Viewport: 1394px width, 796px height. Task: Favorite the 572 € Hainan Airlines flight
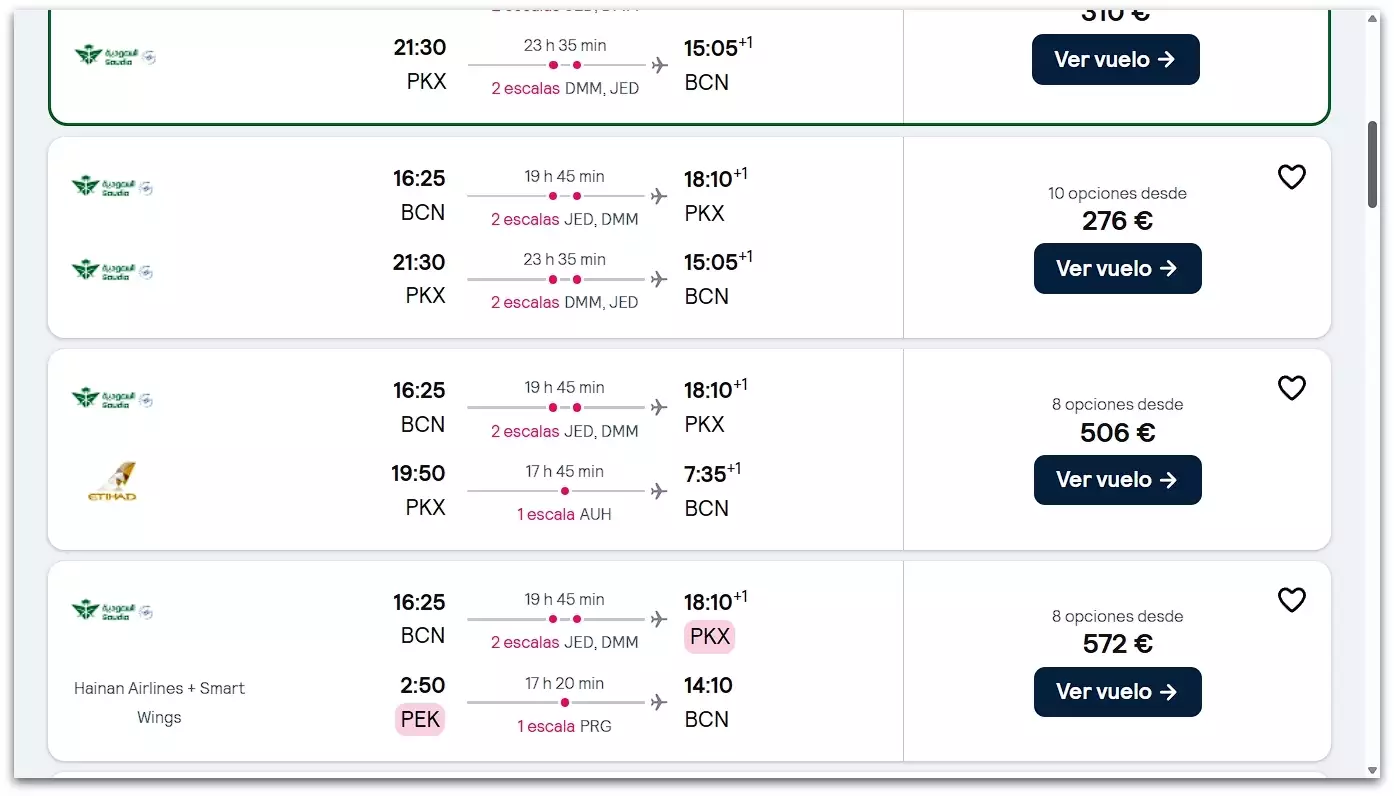(1292, 600)
